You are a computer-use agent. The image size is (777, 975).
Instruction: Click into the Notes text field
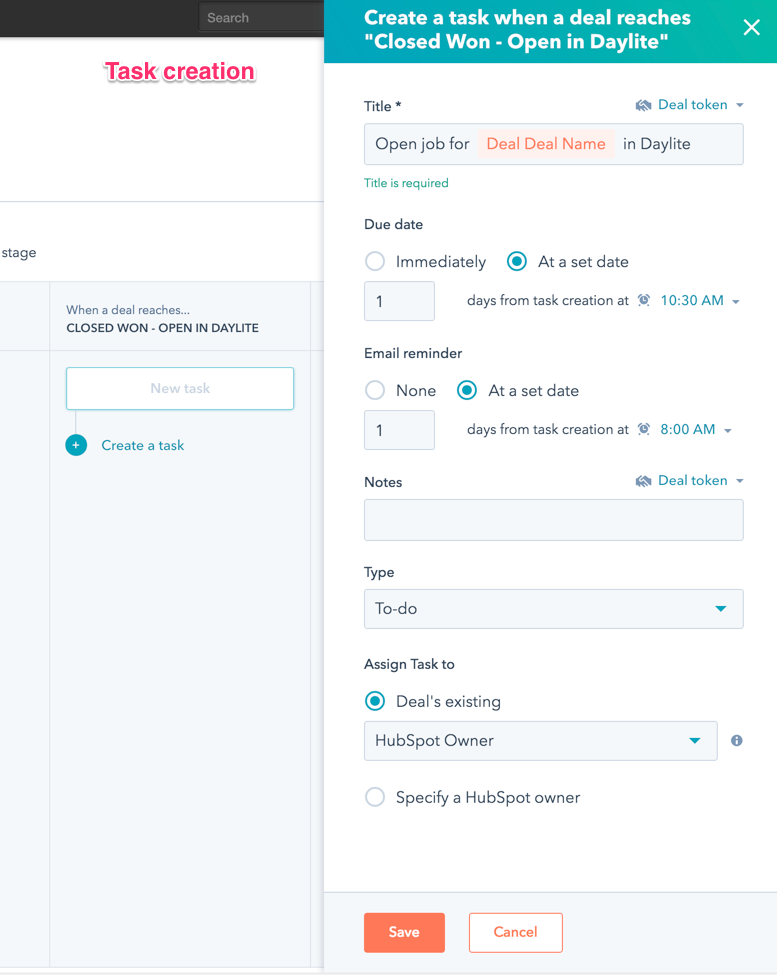coord(553,520)
